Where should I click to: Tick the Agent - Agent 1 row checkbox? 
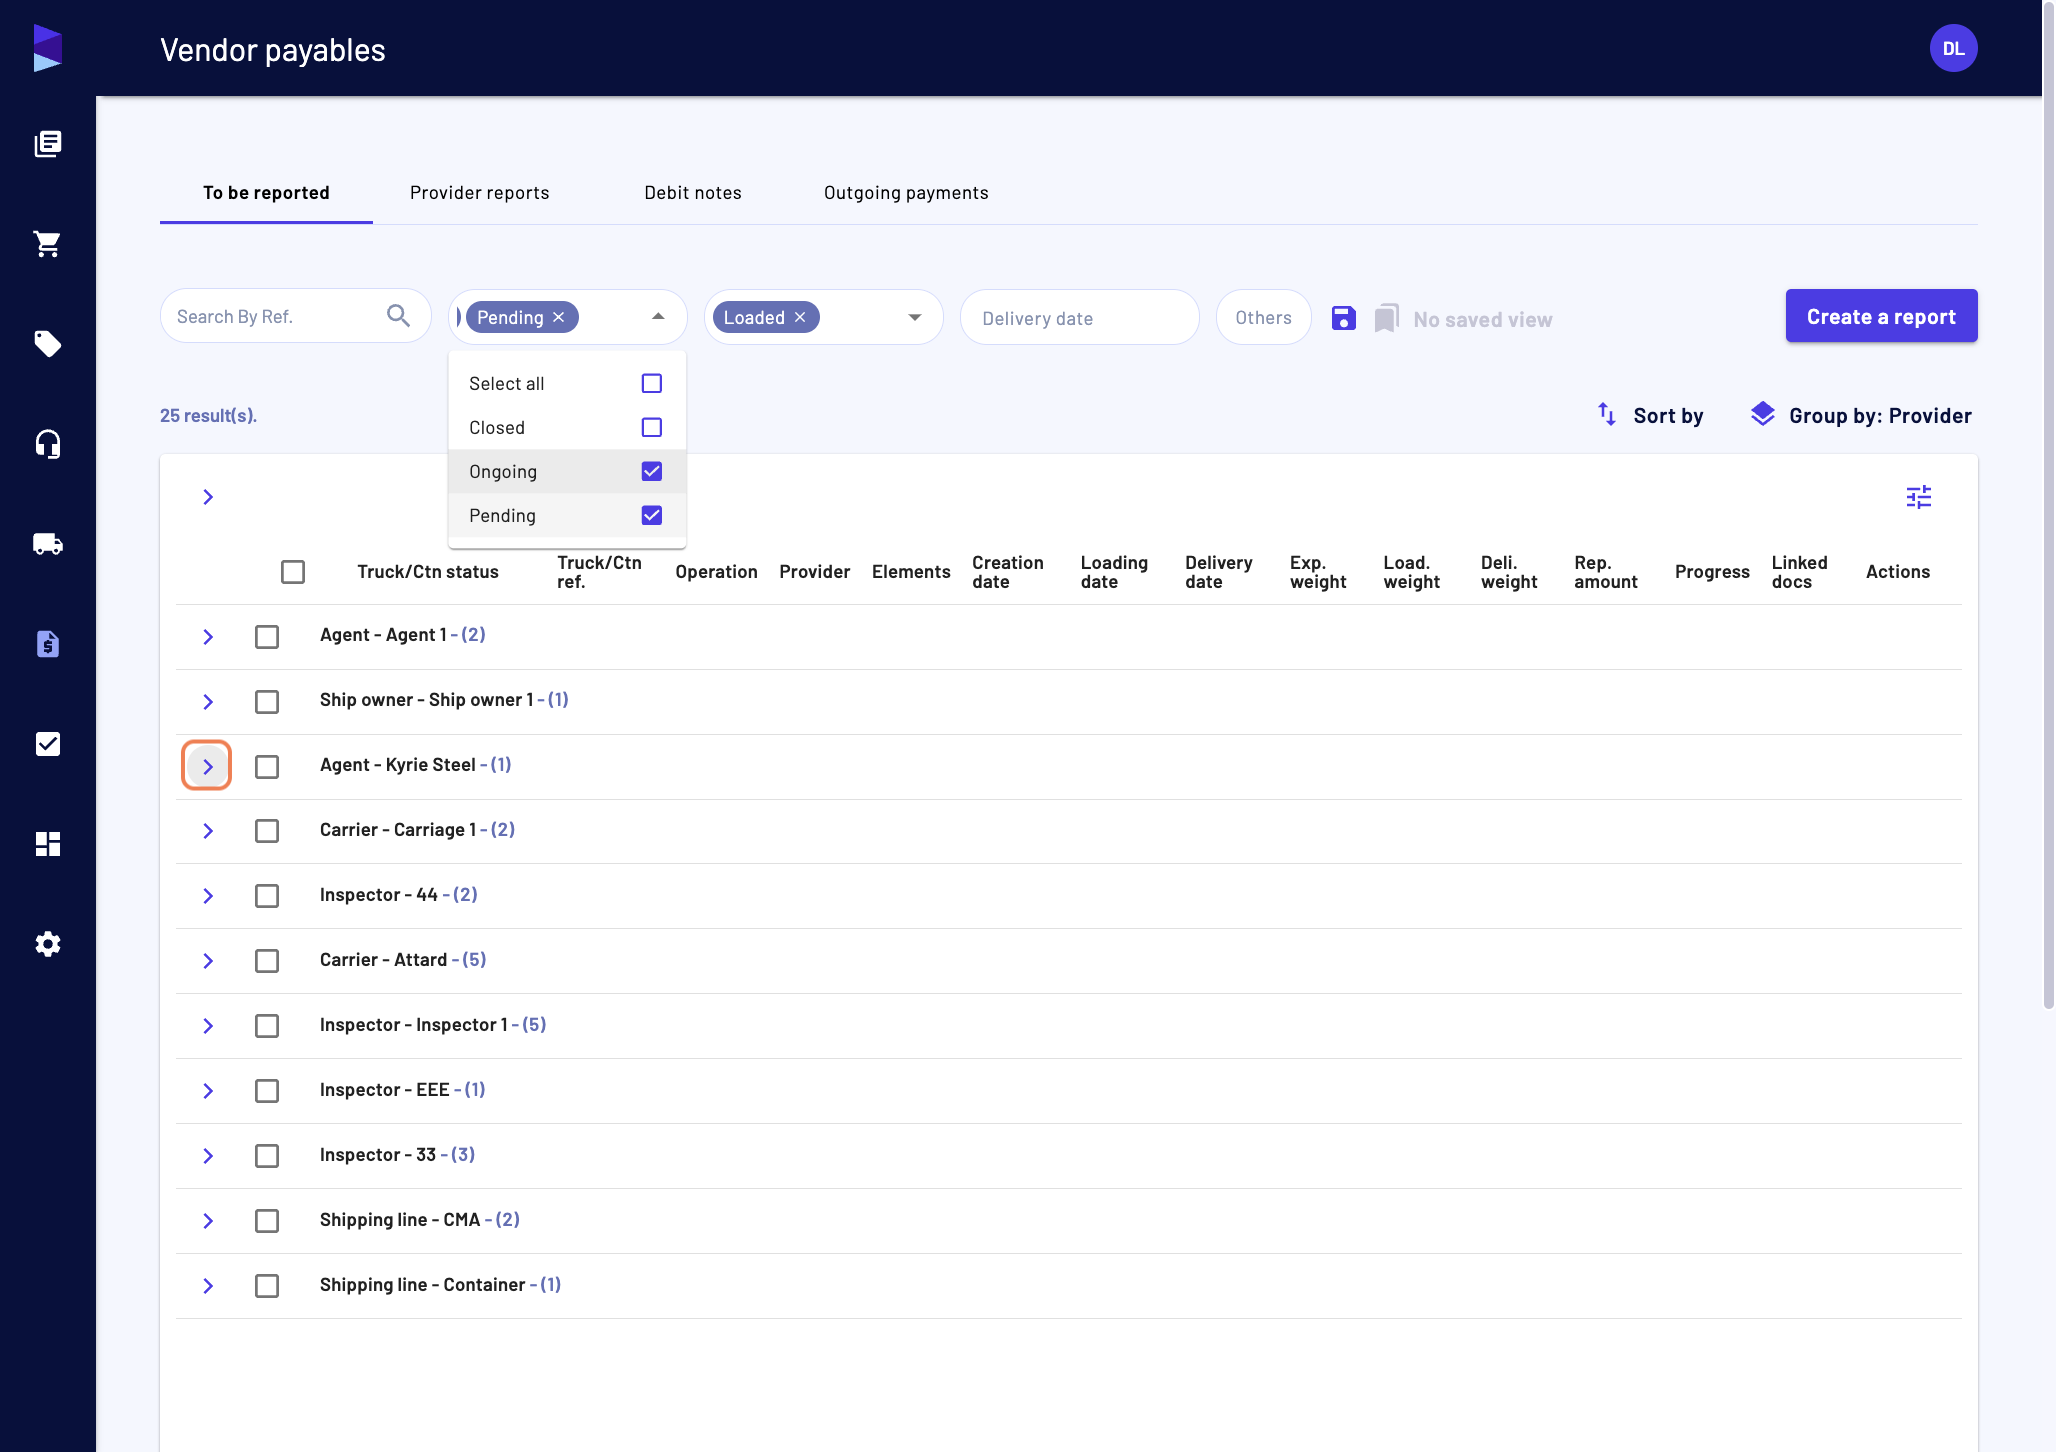(x=267, y=637)
